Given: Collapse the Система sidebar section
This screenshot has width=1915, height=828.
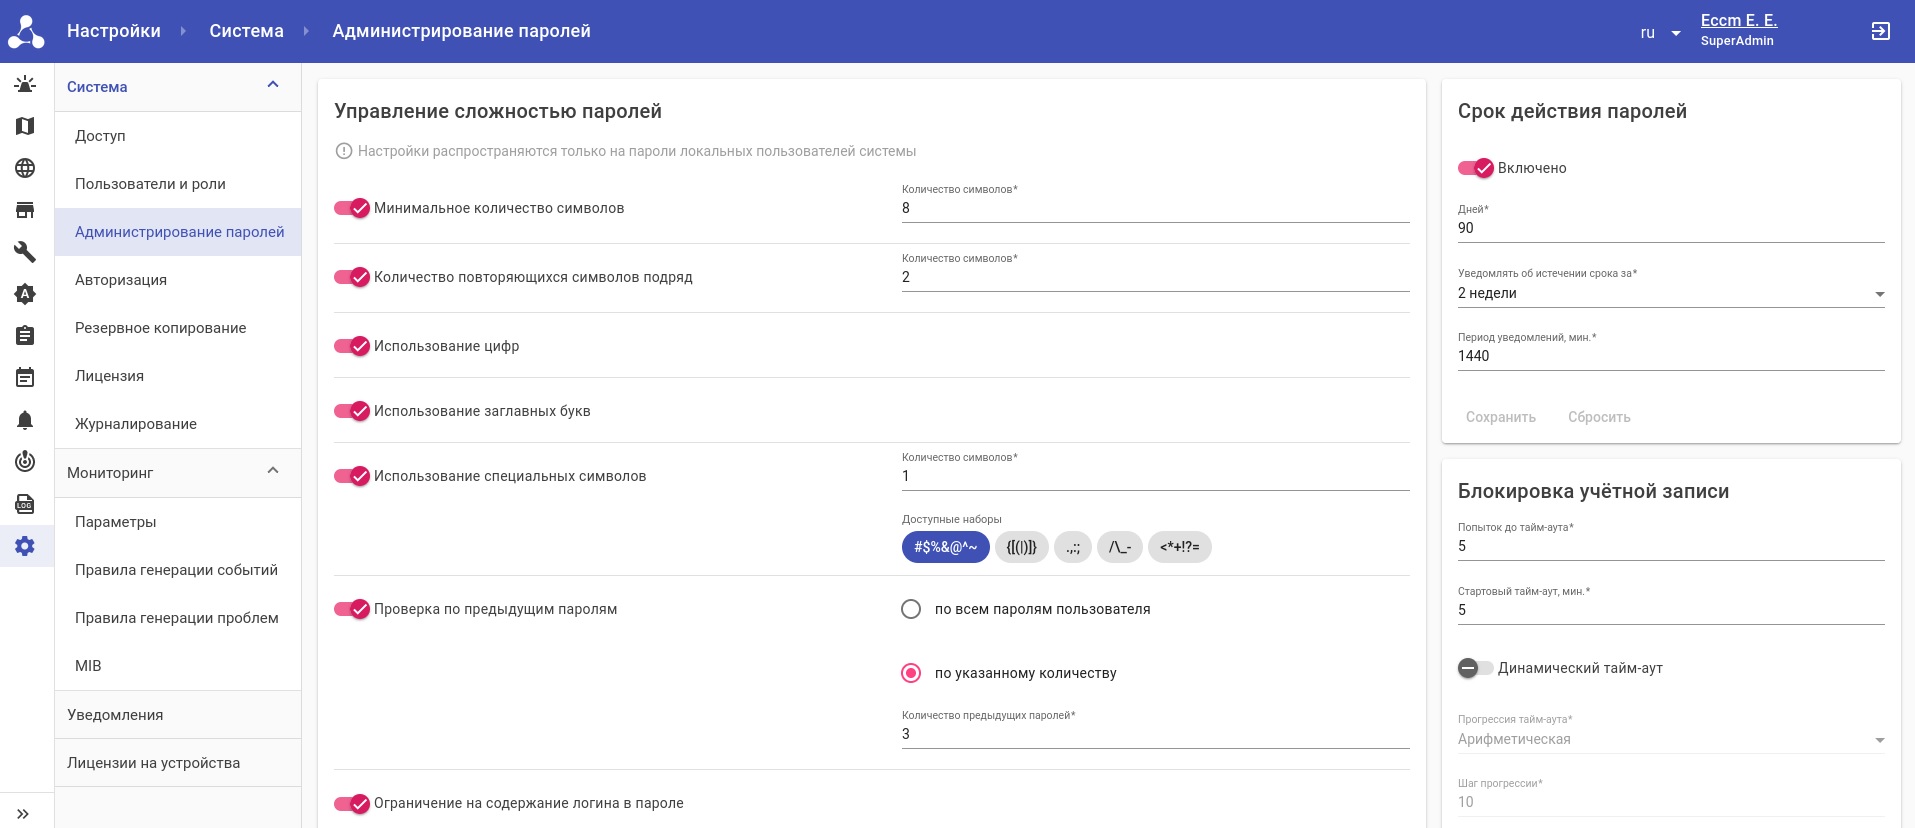Looking at the screenshot, I should pos(273,86).
